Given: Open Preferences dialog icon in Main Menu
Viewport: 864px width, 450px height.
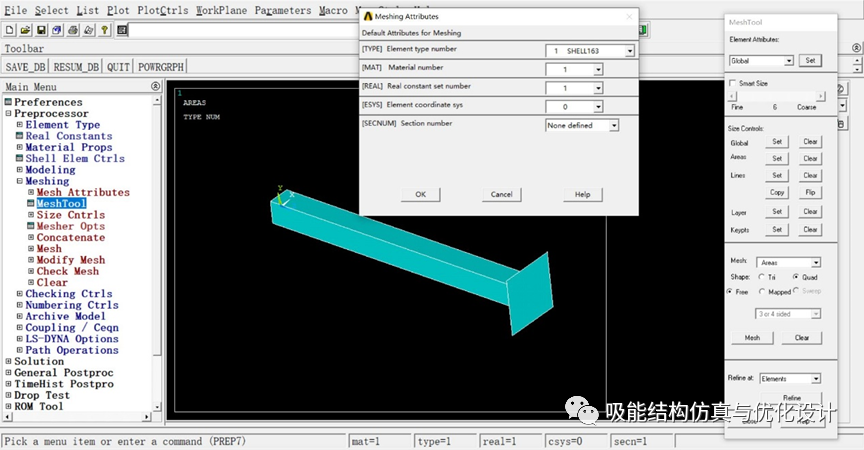Looking at the screenshot, I should pos(8,102).
